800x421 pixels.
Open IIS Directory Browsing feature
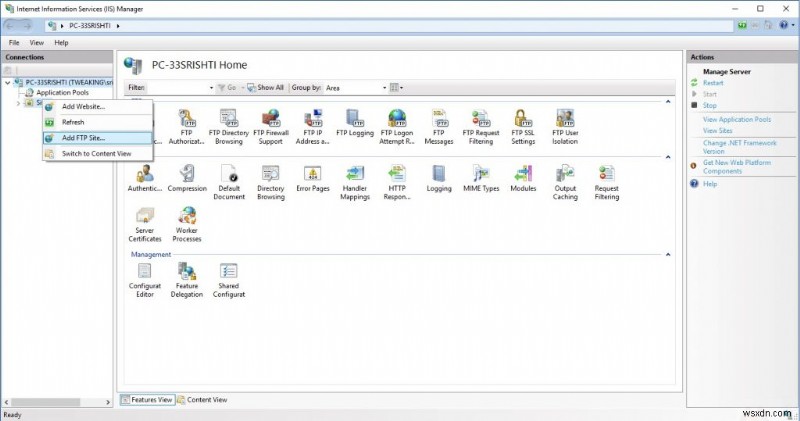[270, 182]
